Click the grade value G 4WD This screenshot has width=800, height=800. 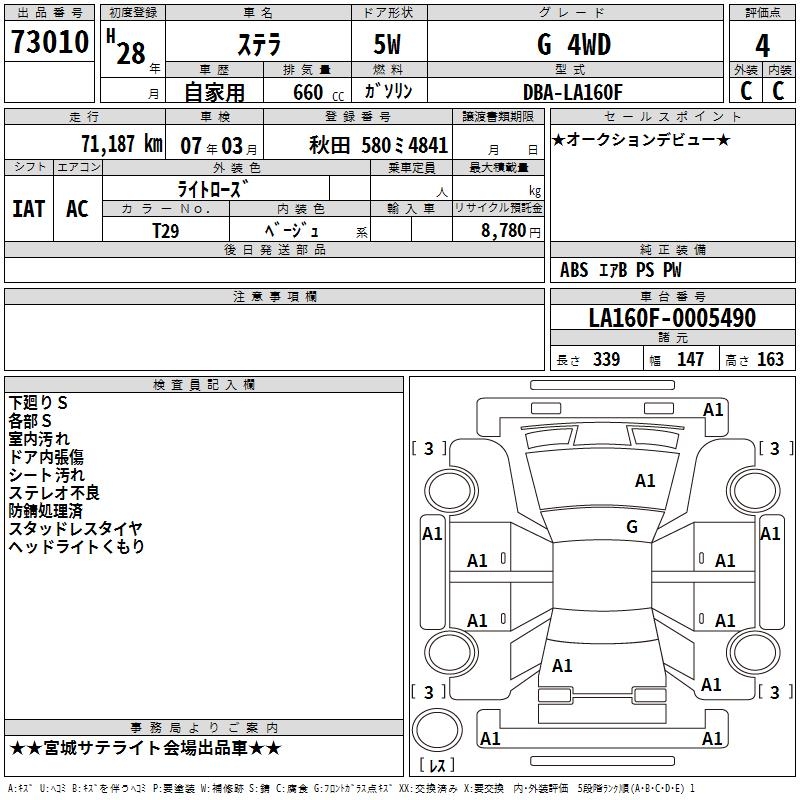pos(574,44)
